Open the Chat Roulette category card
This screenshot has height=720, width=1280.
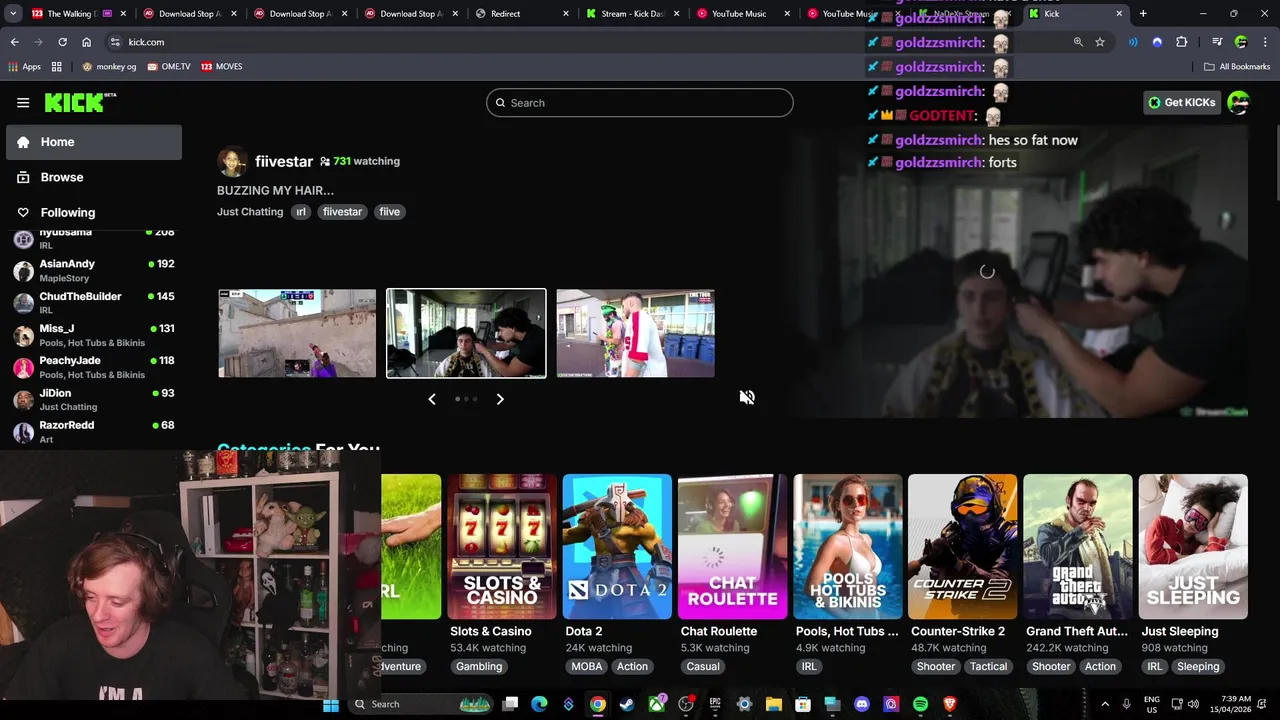(732, 547)
